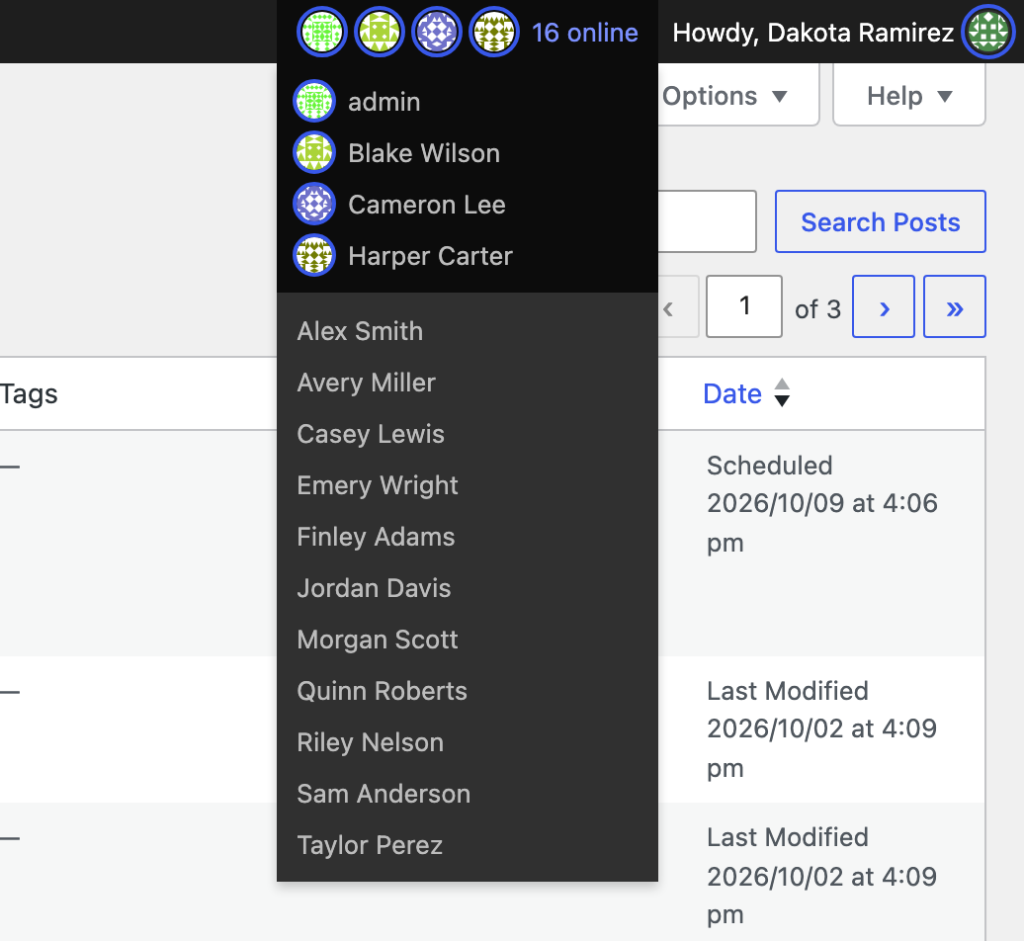Select Blake Wilson in the online list
1024x941 pixels.
pos(424,153)
